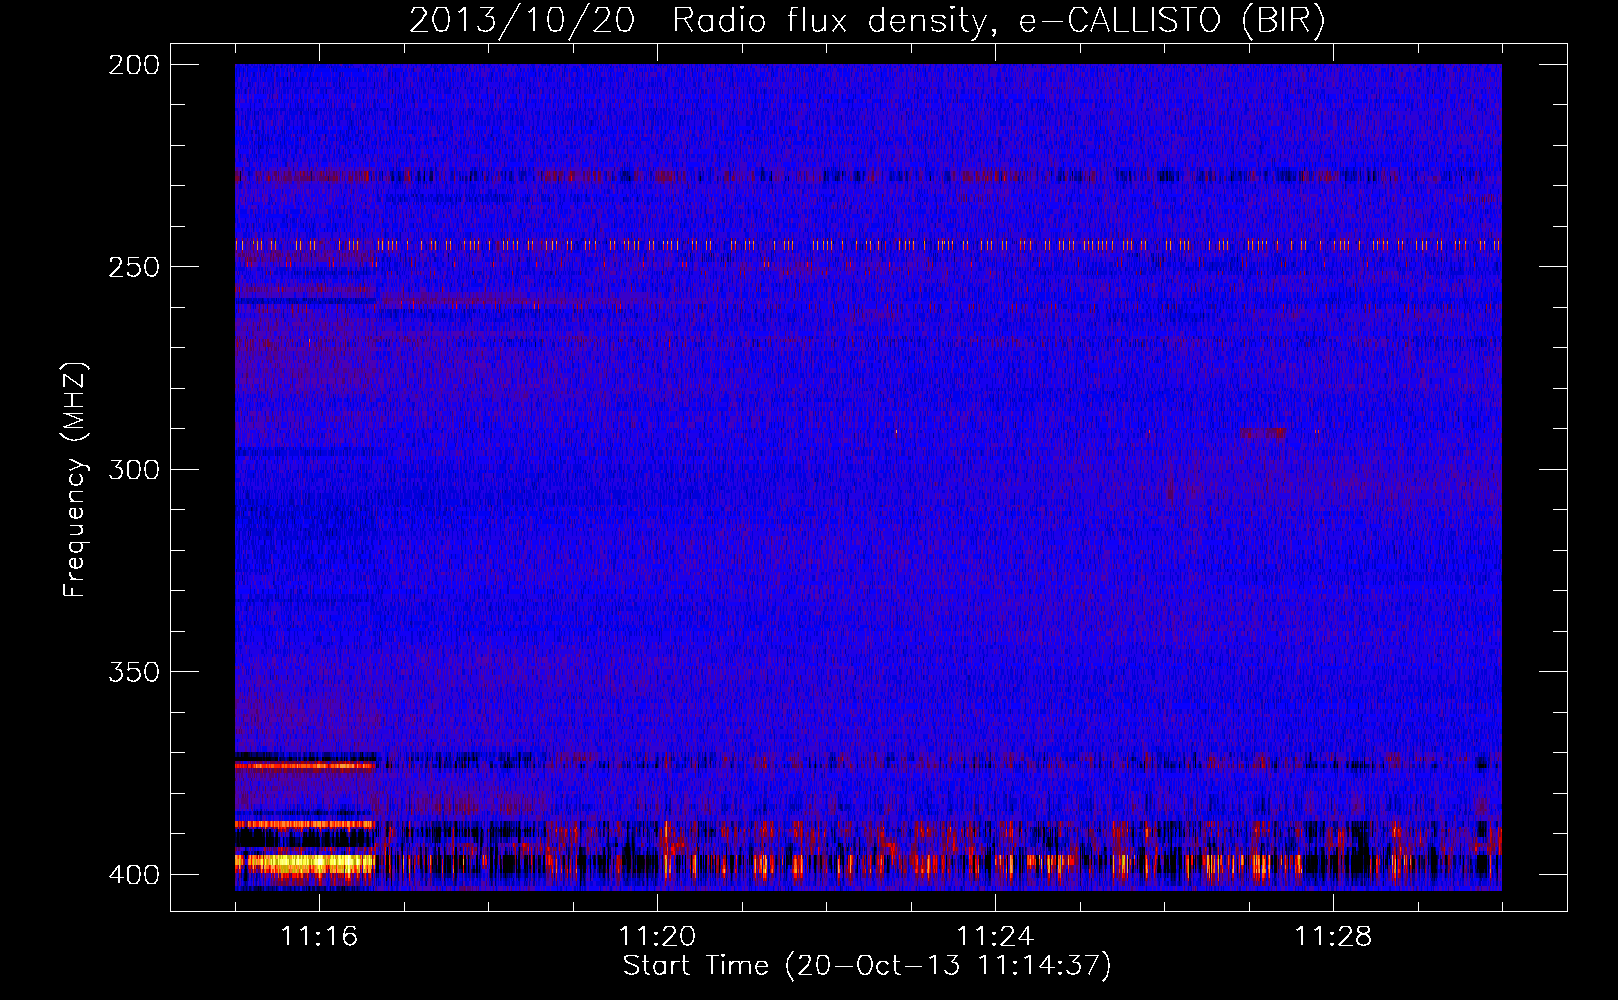Click the 11:16 time tick label
The width and height of the screenshot is (1618, 1000).
319,936
